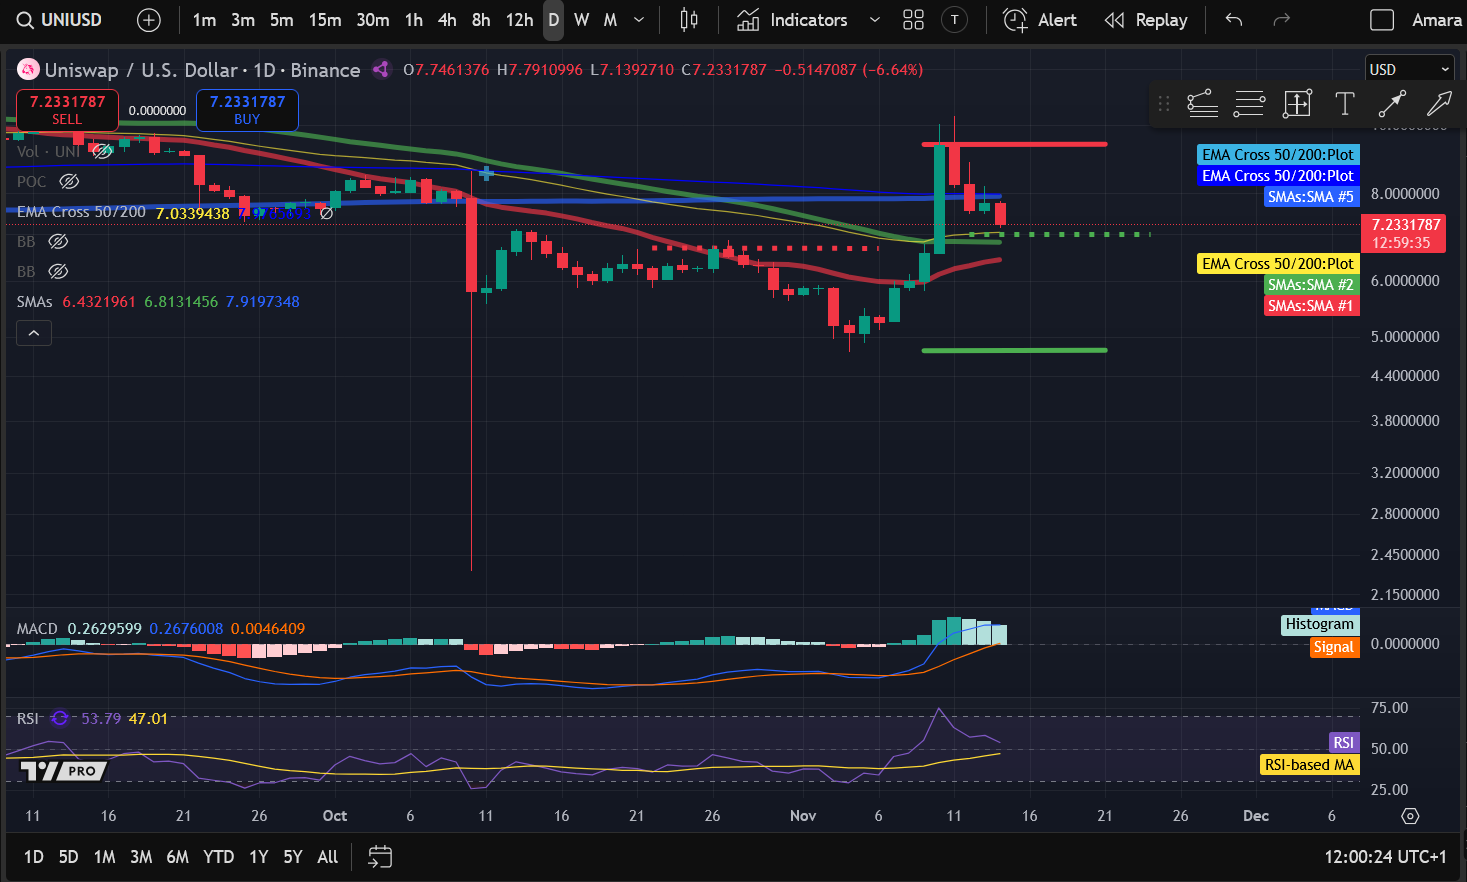Click the empty-set symbol on EMA Cross row
The image size is (1467, 882).
tap(326, 213)
